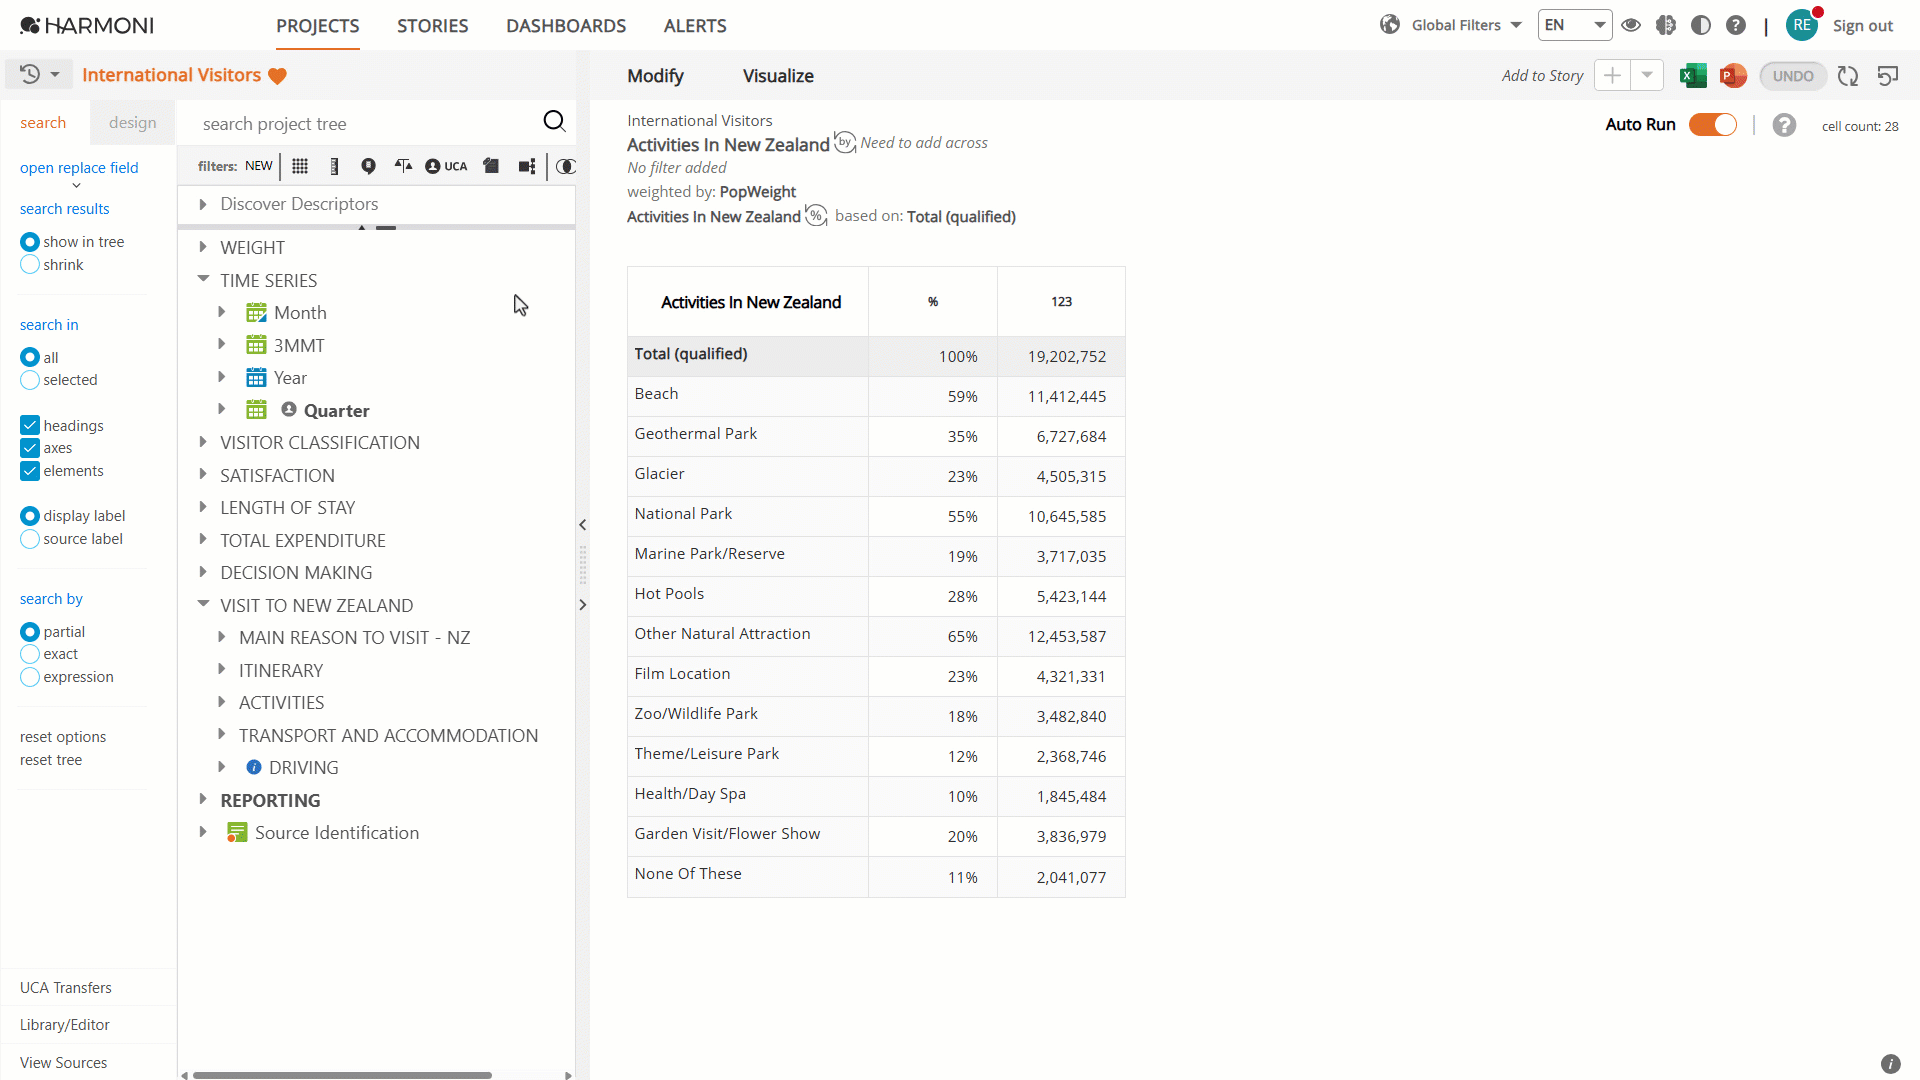Collapse VISIT TO NEW ZEALAND node

pos(203,605)
